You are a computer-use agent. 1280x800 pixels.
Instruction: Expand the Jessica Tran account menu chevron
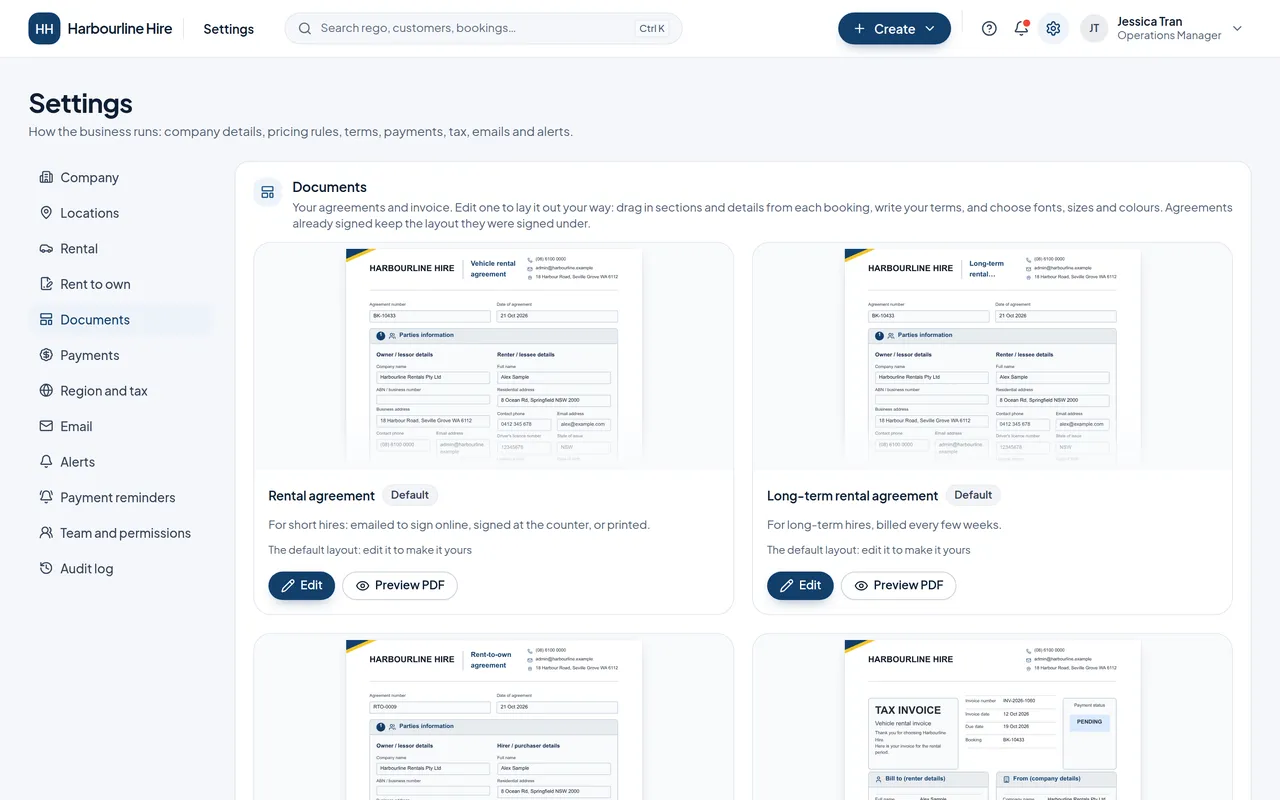tap(1237, 29)
